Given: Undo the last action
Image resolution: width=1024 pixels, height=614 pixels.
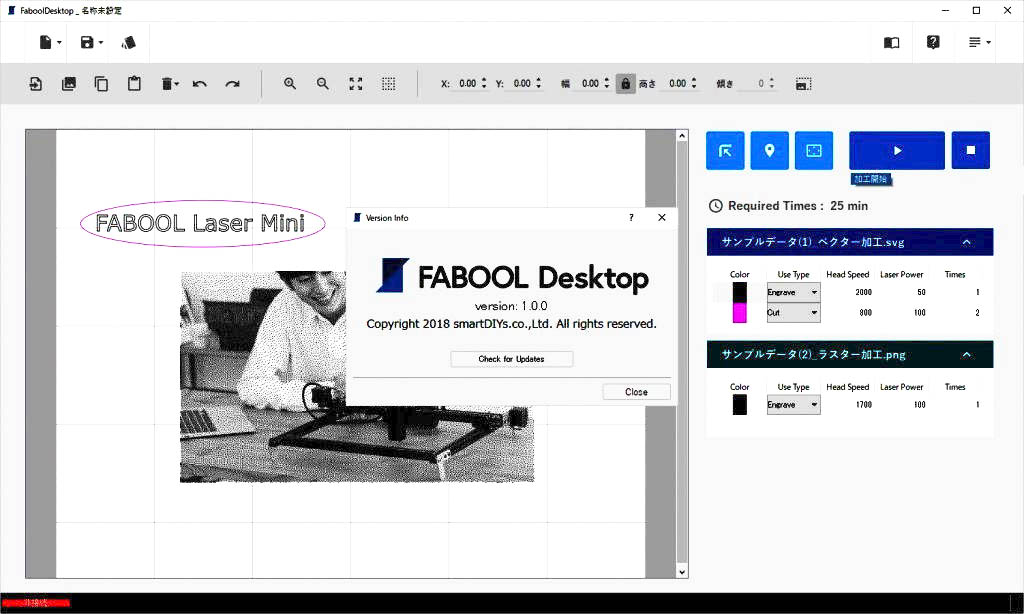Looking at the screenshot, I should pyautogui.click(x=200, y=84).
